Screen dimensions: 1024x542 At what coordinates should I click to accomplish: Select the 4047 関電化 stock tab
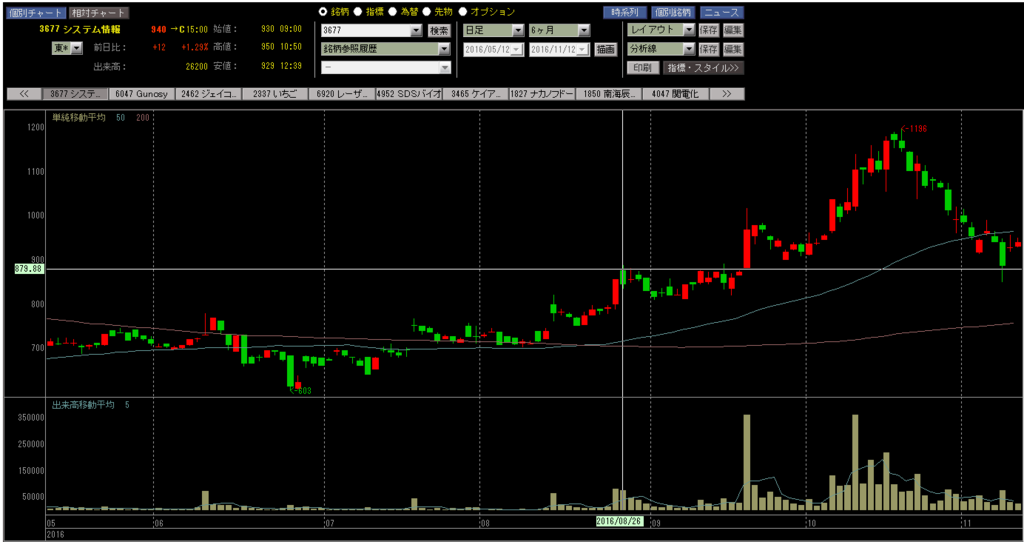[x=675, y=94]
